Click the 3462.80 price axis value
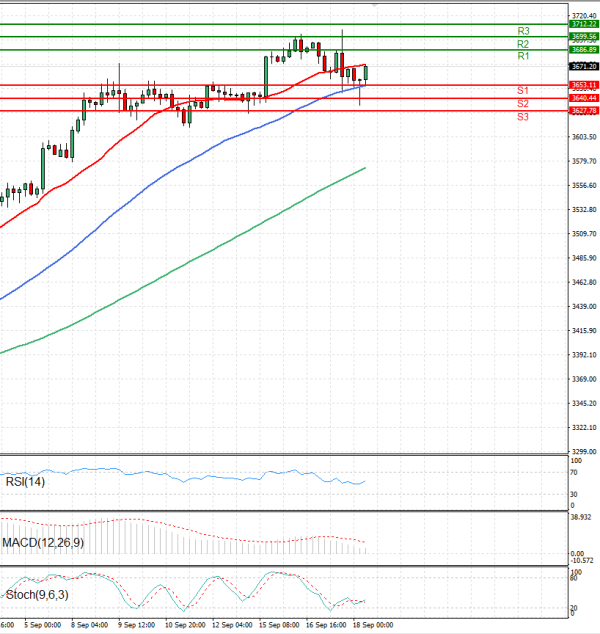The width and height of the screenshot is (600, 634). [584, 282]
